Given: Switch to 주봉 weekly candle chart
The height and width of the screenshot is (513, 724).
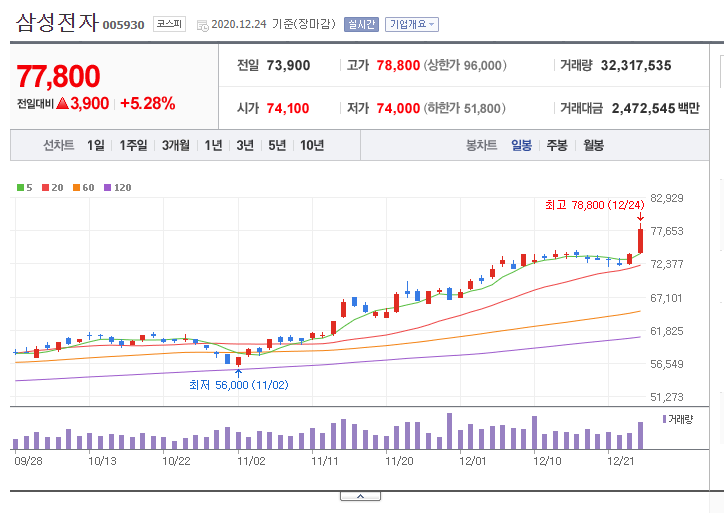Looking at the screenshot, I should (557, 145).
